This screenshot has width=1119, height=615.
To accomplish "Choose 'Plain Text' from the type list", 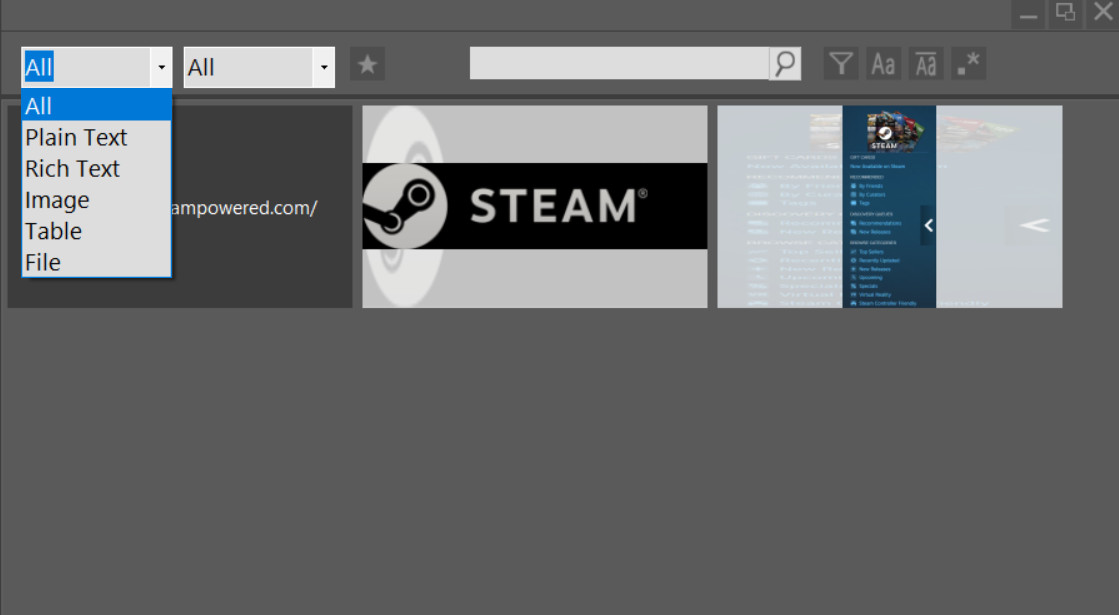I will (x=96, y=137).
